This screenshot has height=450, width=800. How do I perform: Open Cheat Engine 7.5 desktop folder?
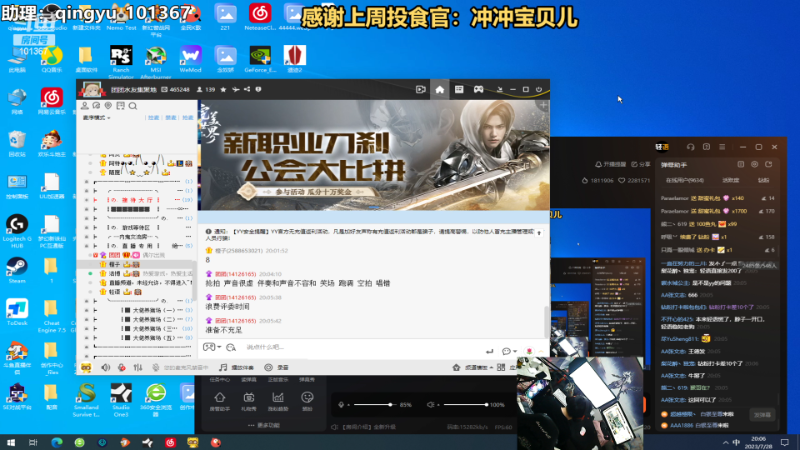(x=51, y=316)
